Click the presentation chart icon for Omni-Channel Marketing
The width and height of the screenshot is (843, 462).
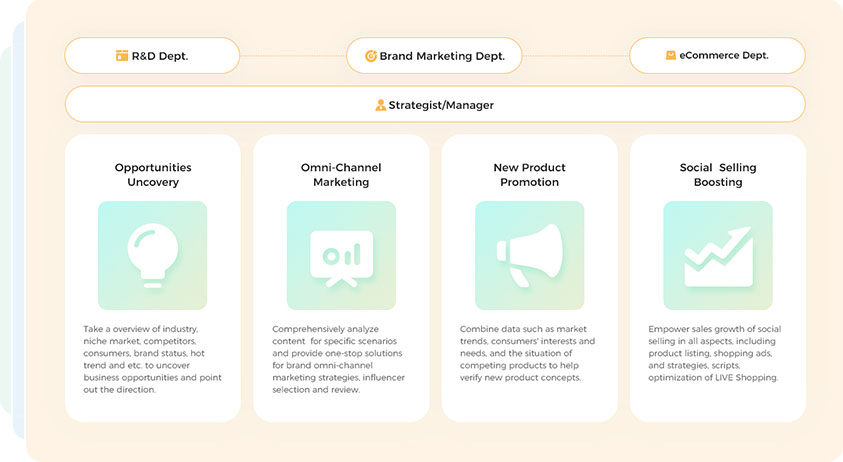coord(341,255)
